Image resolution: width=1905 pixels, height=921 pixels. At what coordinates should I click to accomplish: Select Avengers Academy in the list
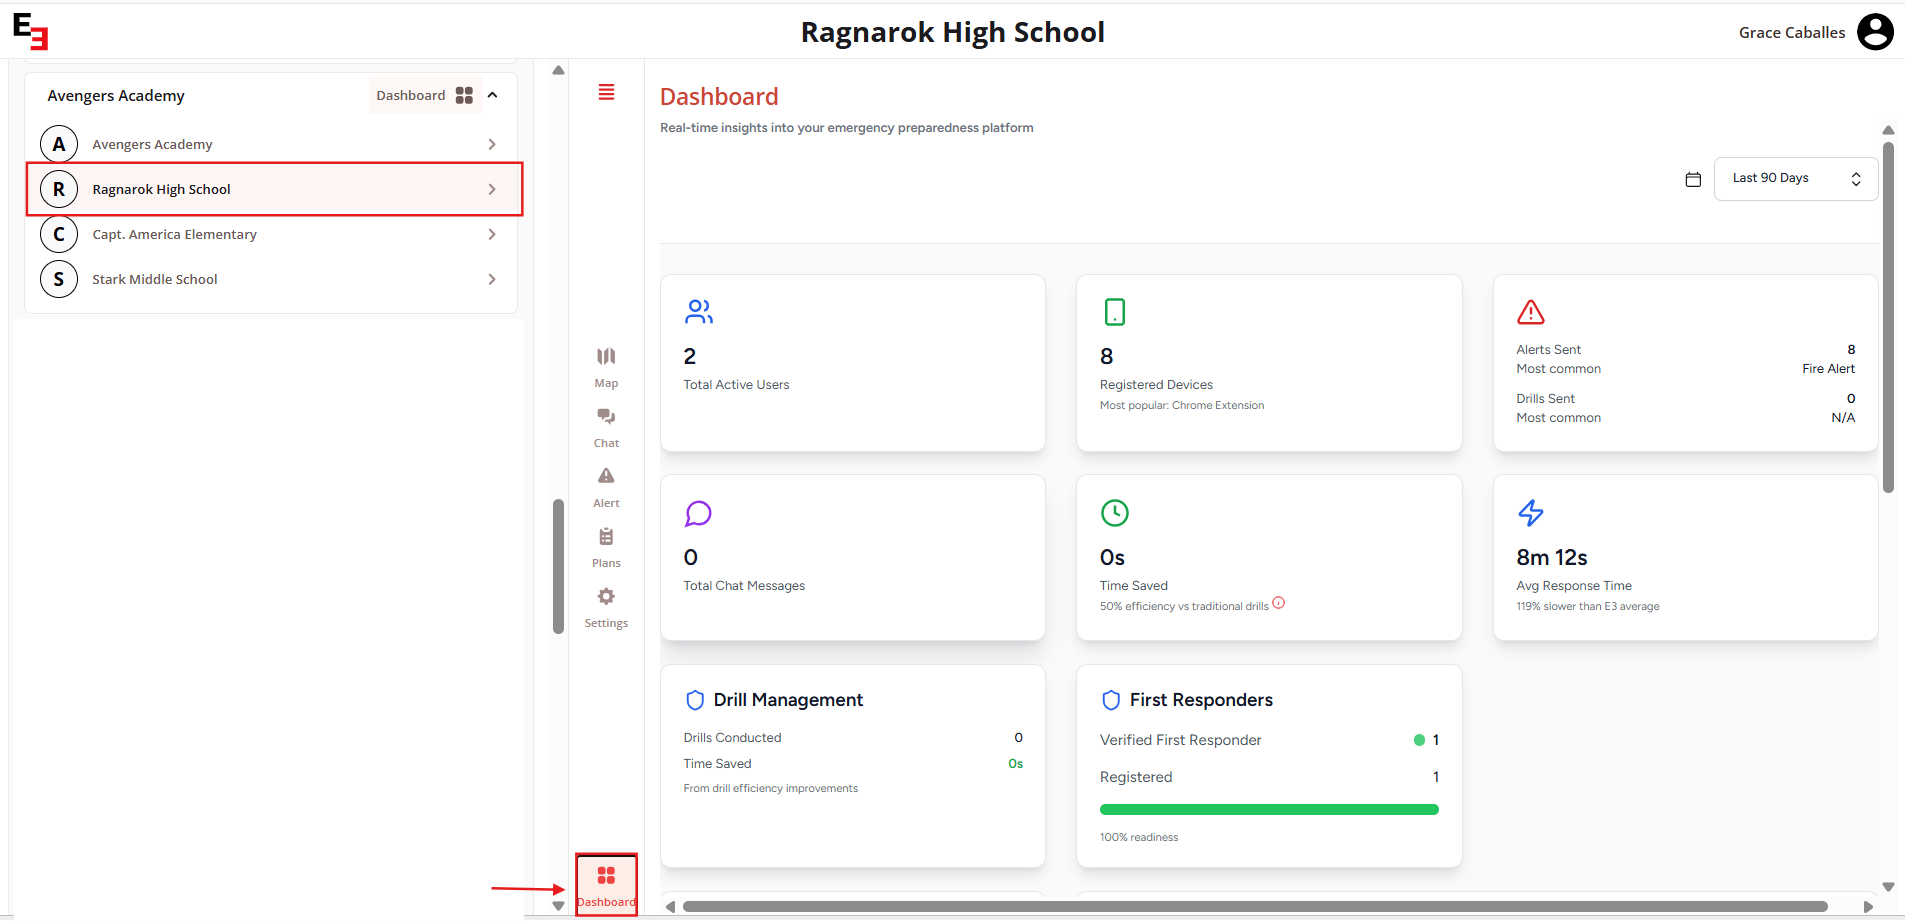pos(270,144)
